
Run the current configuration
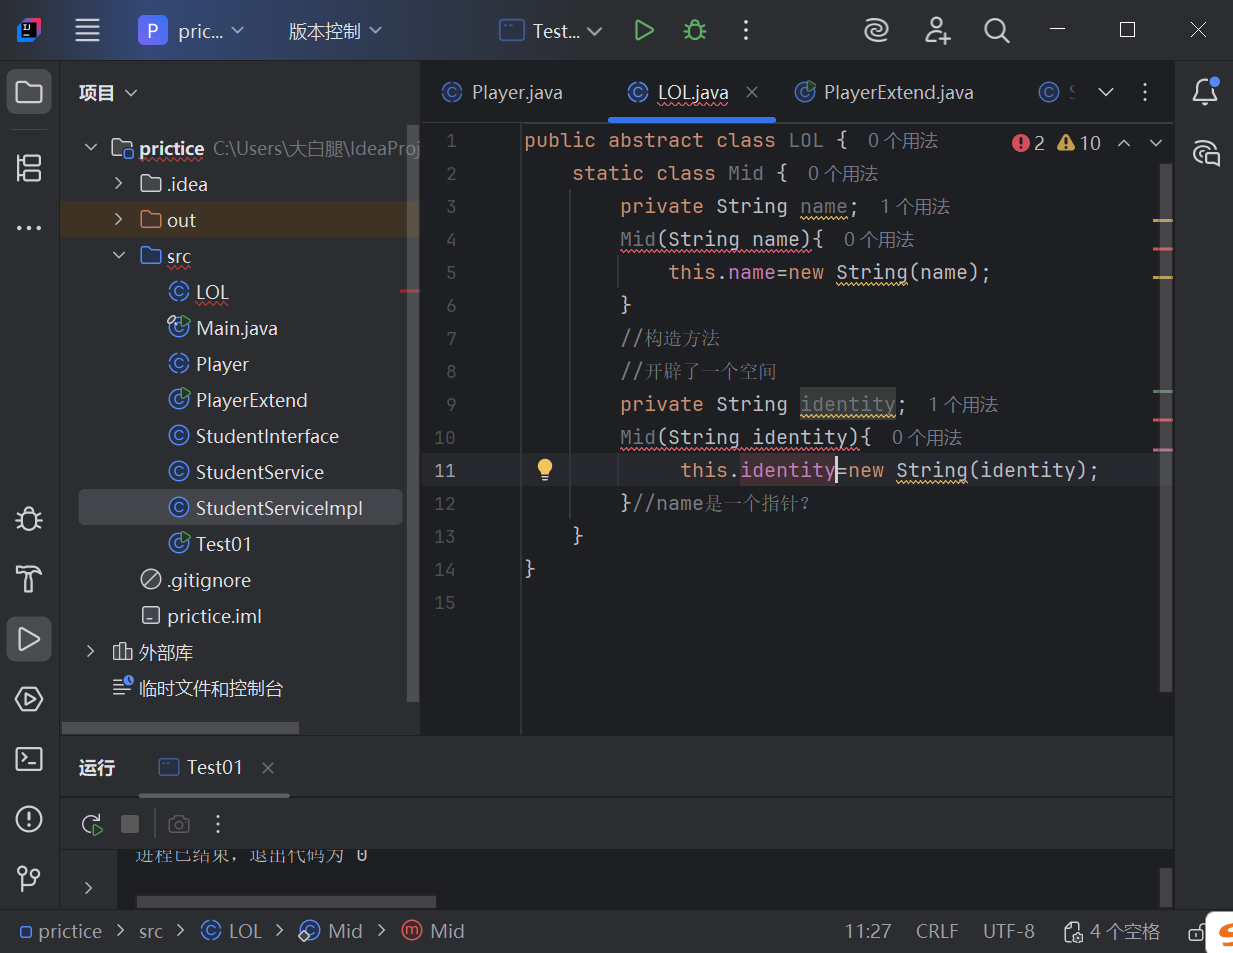(x=644, y=30)
